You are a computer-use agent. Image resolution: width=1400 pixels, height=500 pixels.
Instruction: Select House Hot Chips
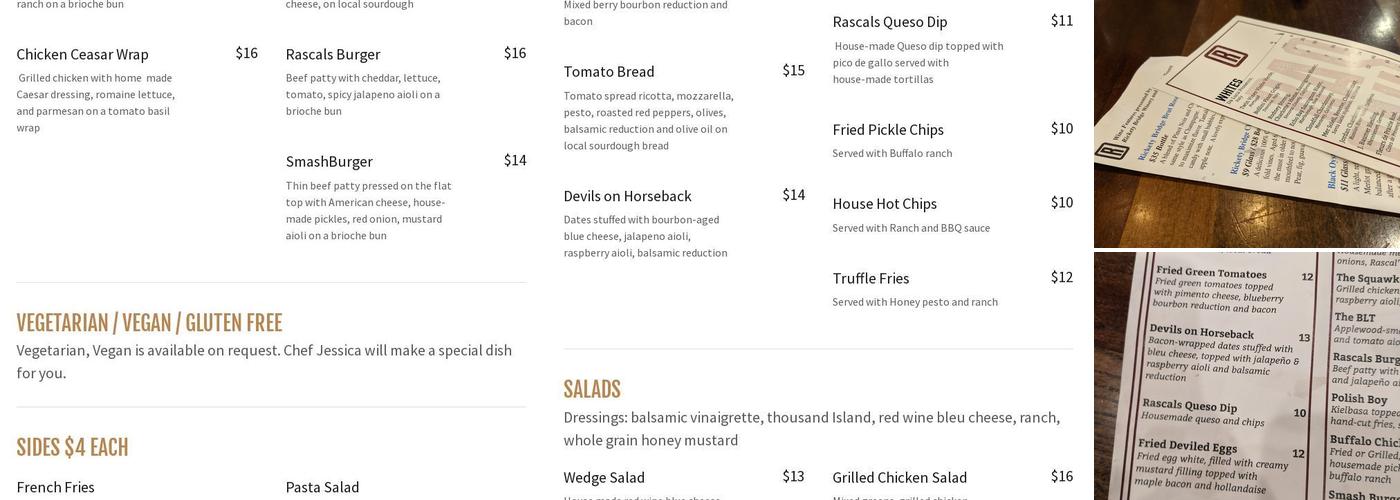click(884, 204)
